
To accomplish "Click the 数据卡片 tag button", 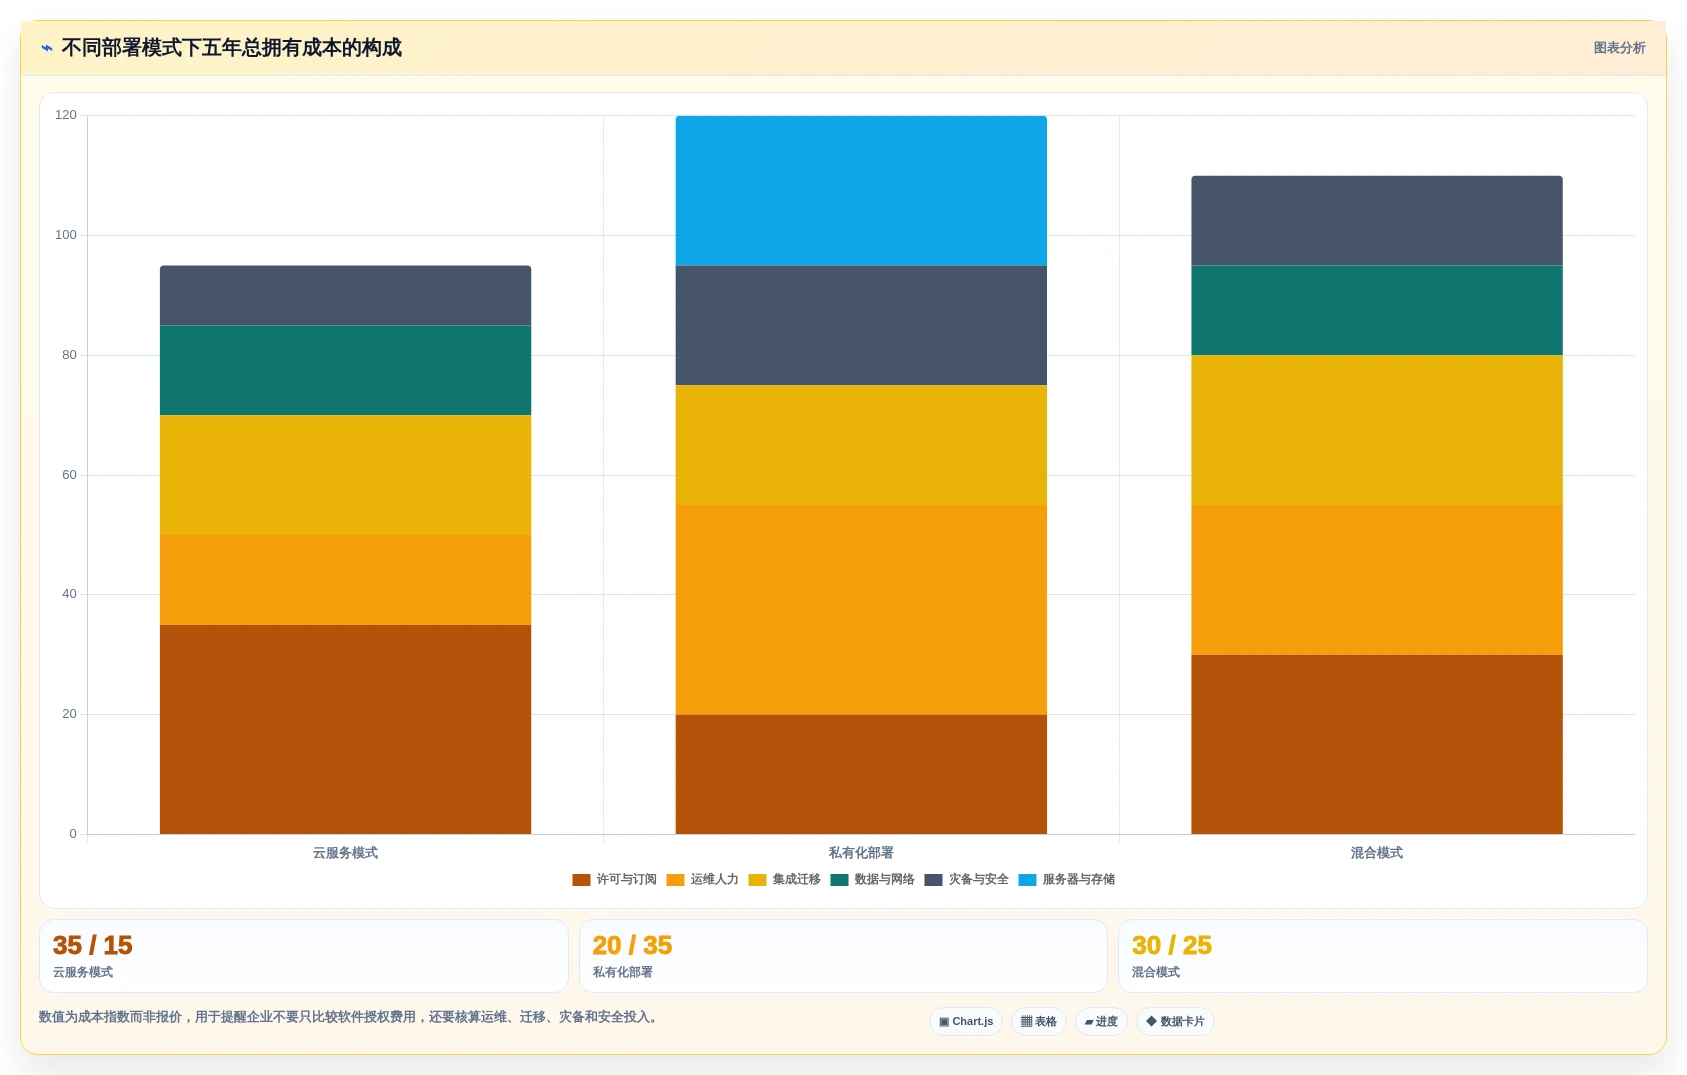I will [x=1175, y=1021].
